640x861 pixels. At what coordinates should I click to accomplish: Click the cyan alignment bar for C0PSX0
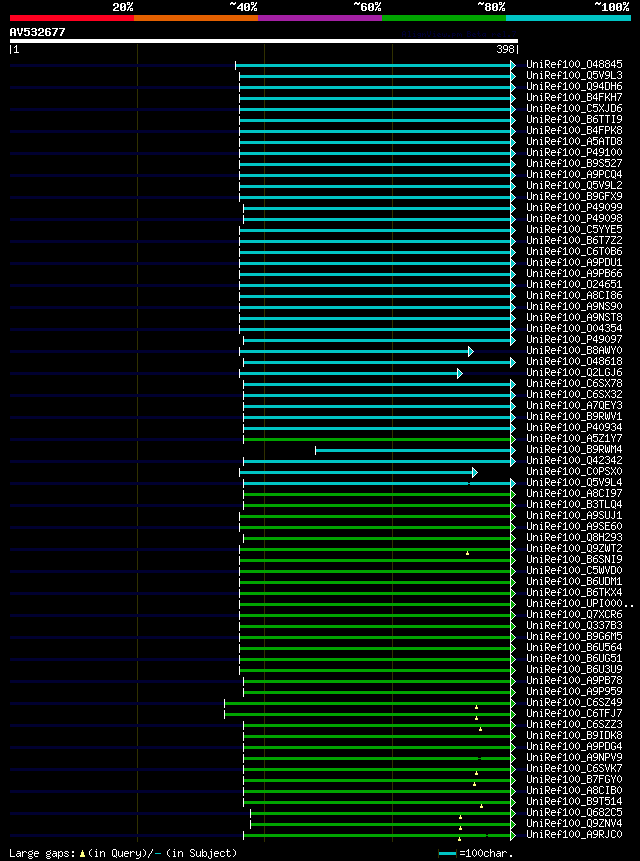(x=358, y=472)
